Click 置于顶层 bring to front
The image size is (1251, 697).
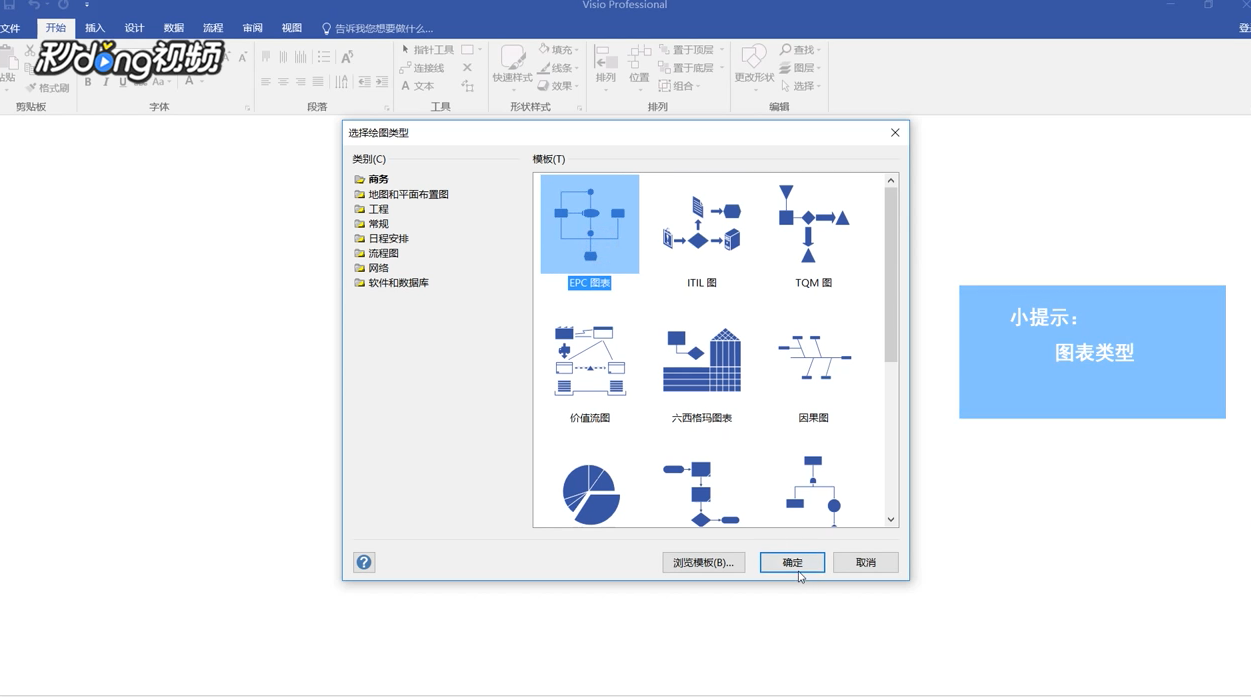[x=692, y=50]
